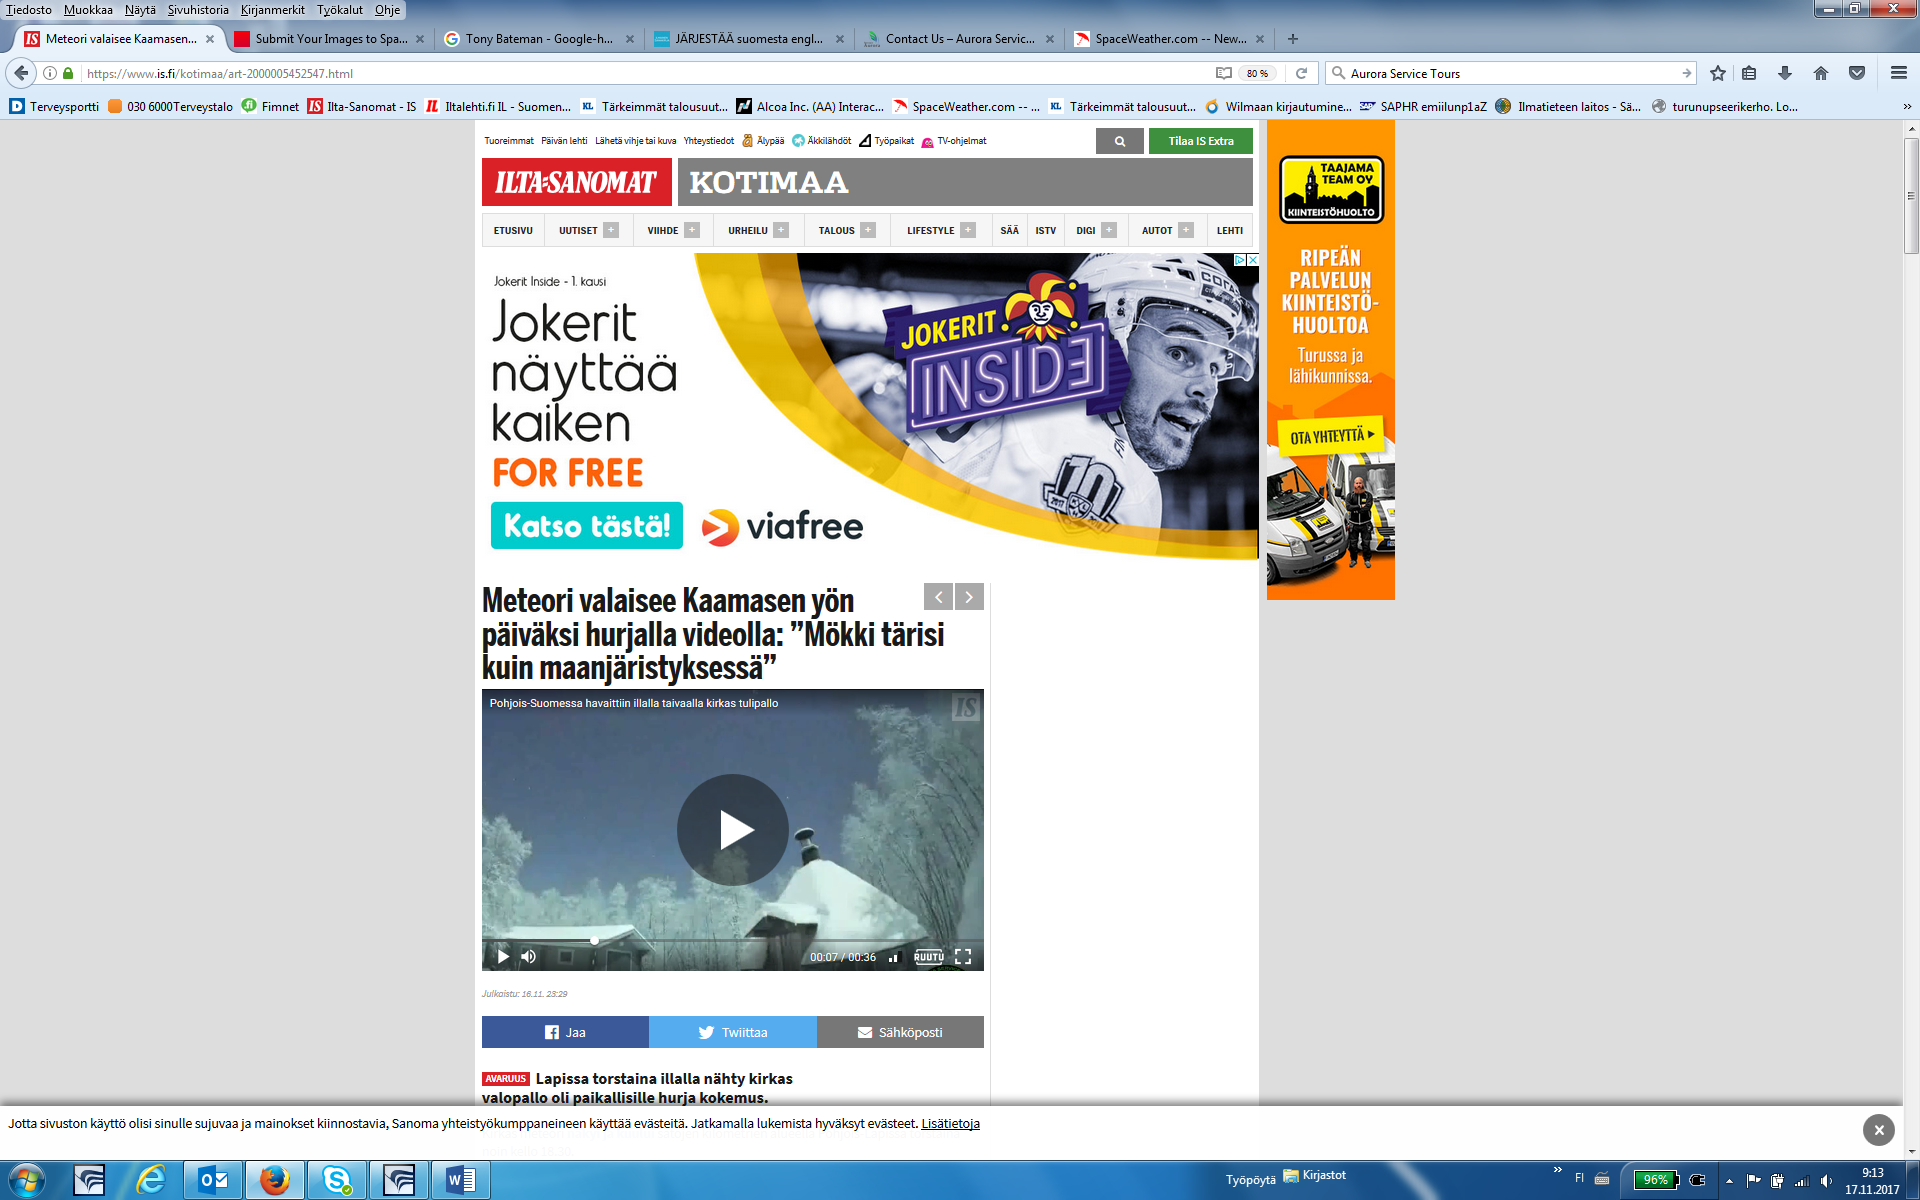Expand the UUTISET plus submenu
1920x1200 pixels.
[x=611, y=230]
